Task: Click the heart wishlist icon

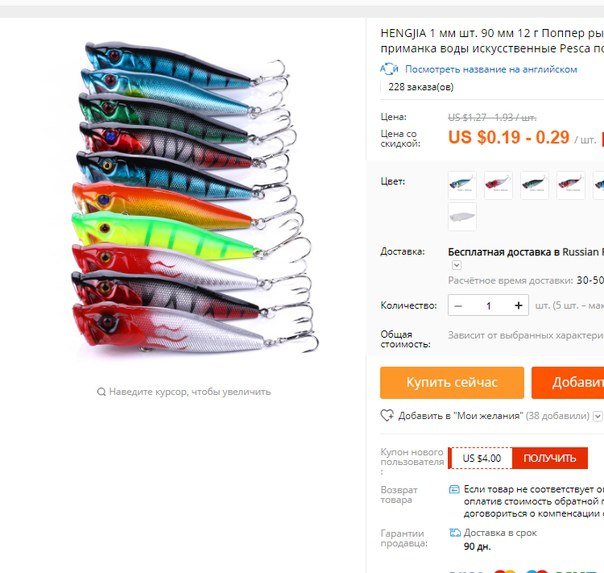Action: point(387,416)
